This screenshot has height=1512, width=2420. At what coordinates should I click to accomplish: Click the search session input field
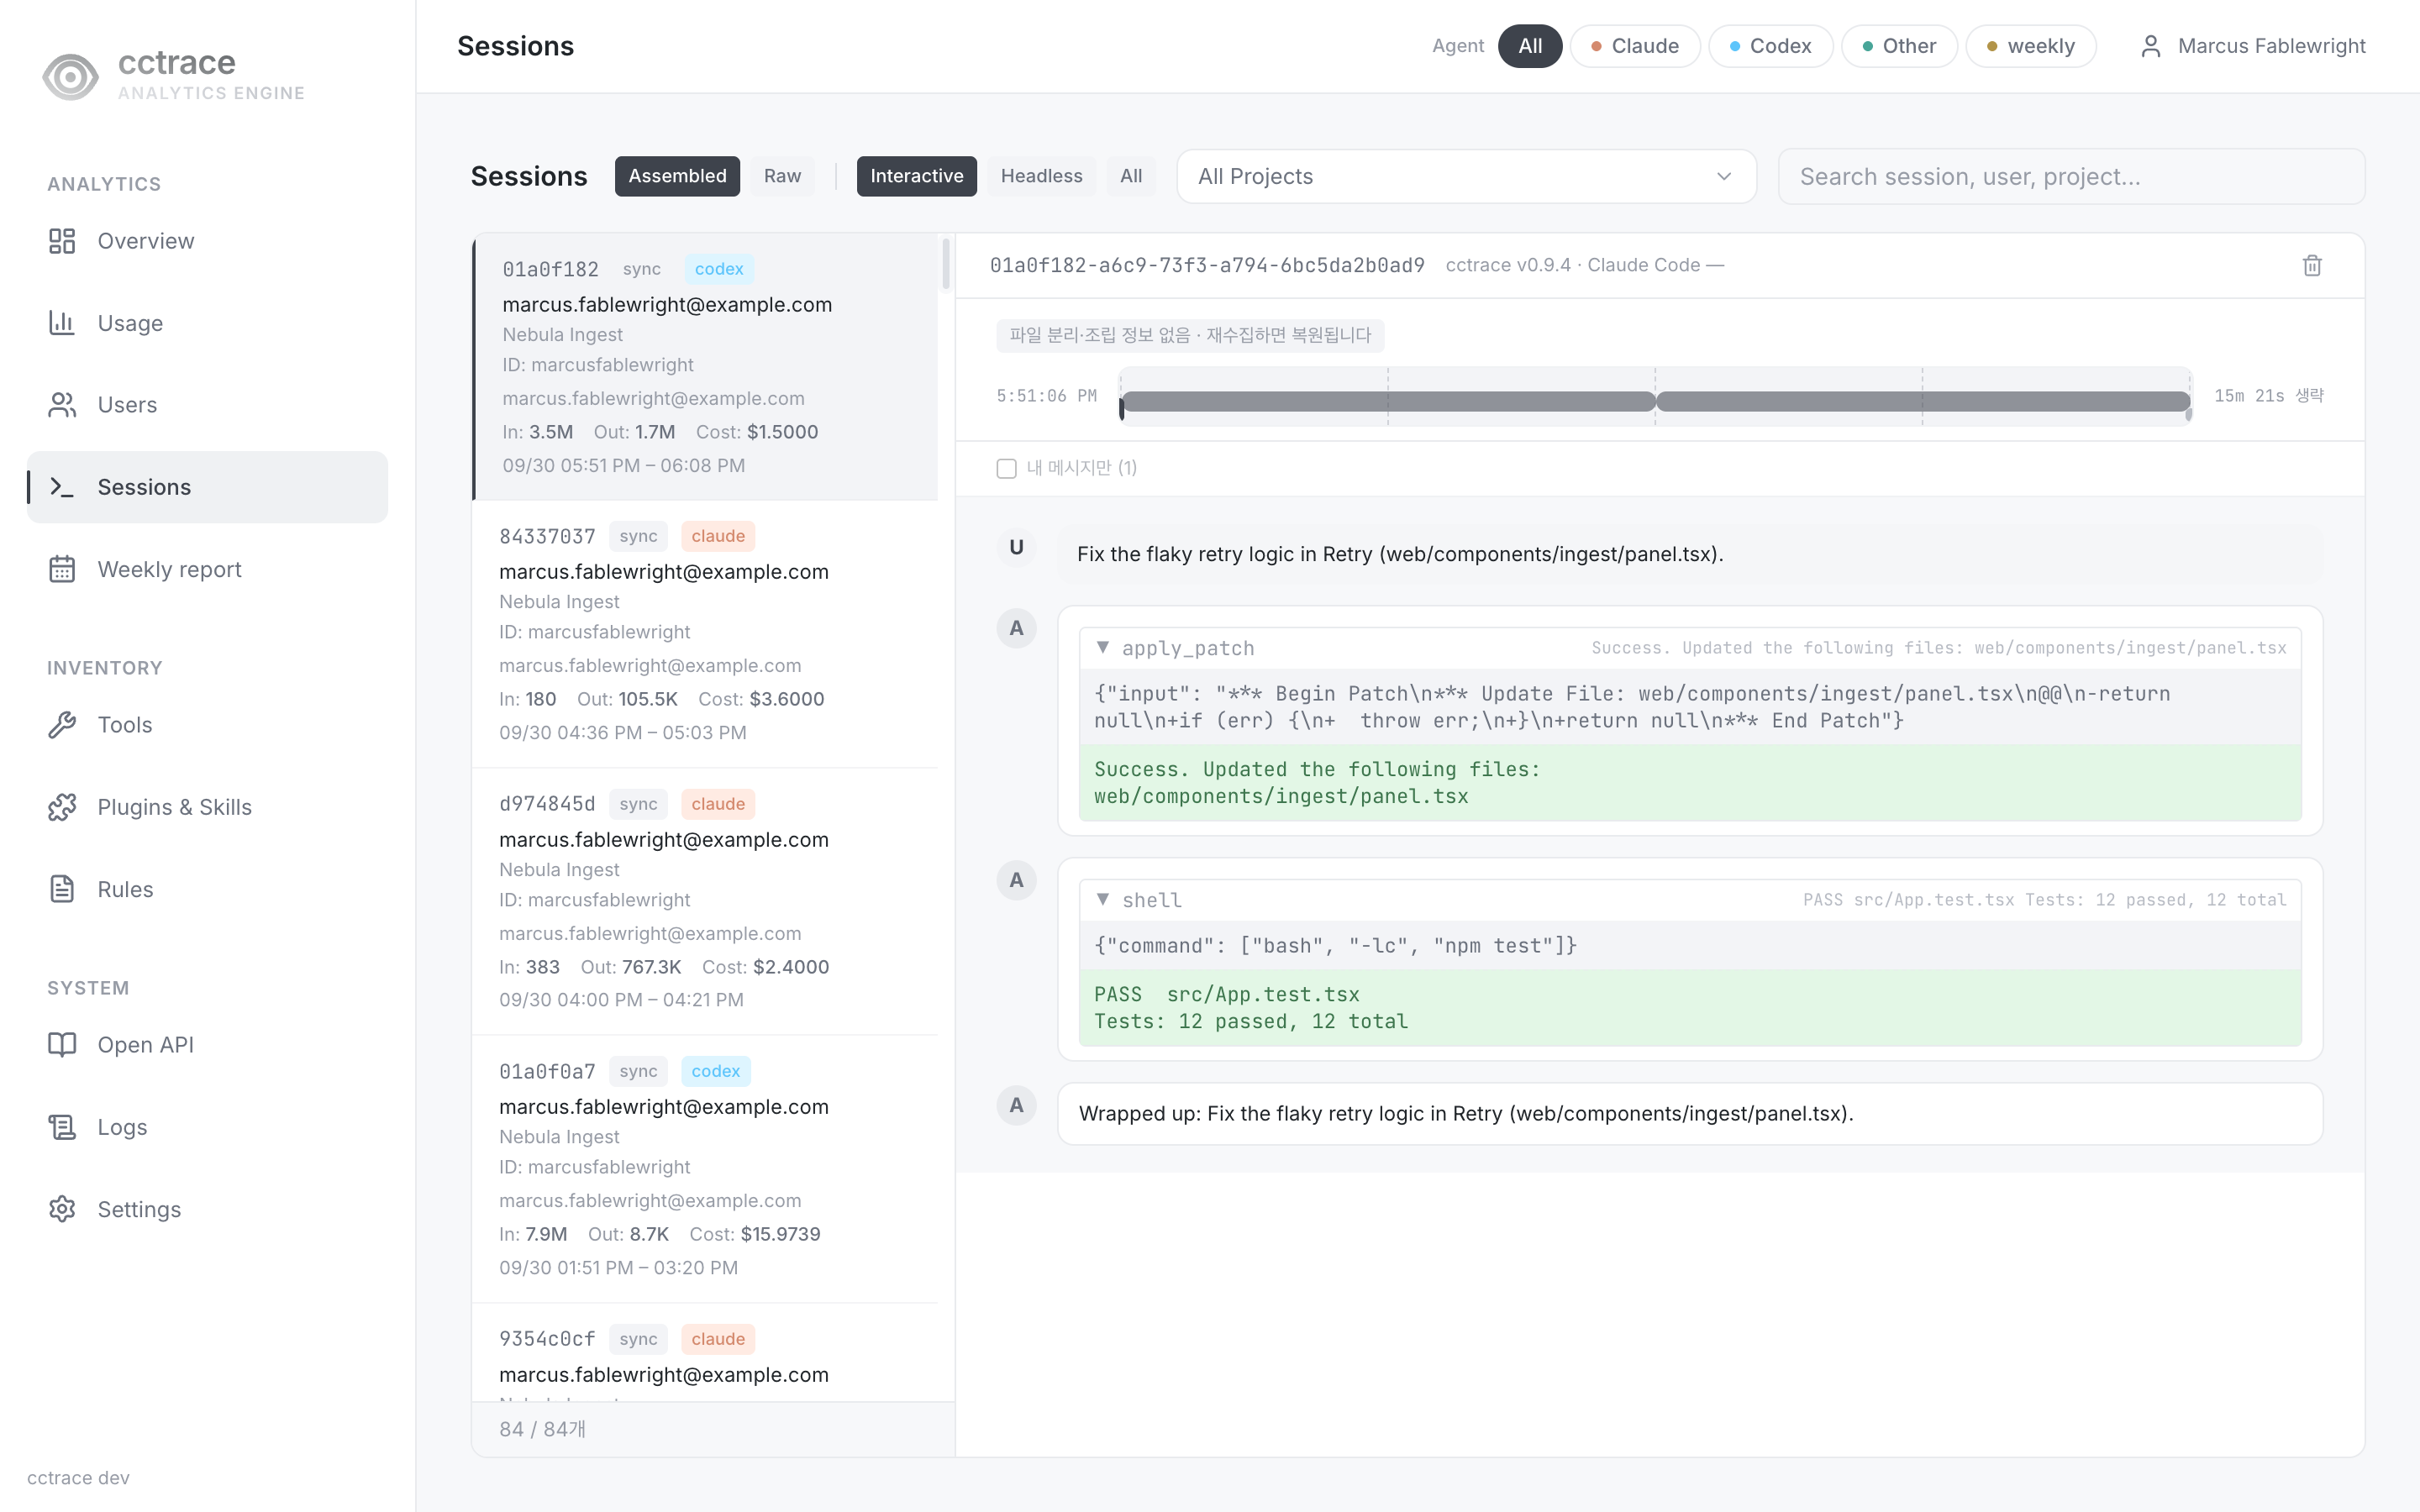[x=2071, y=177]
